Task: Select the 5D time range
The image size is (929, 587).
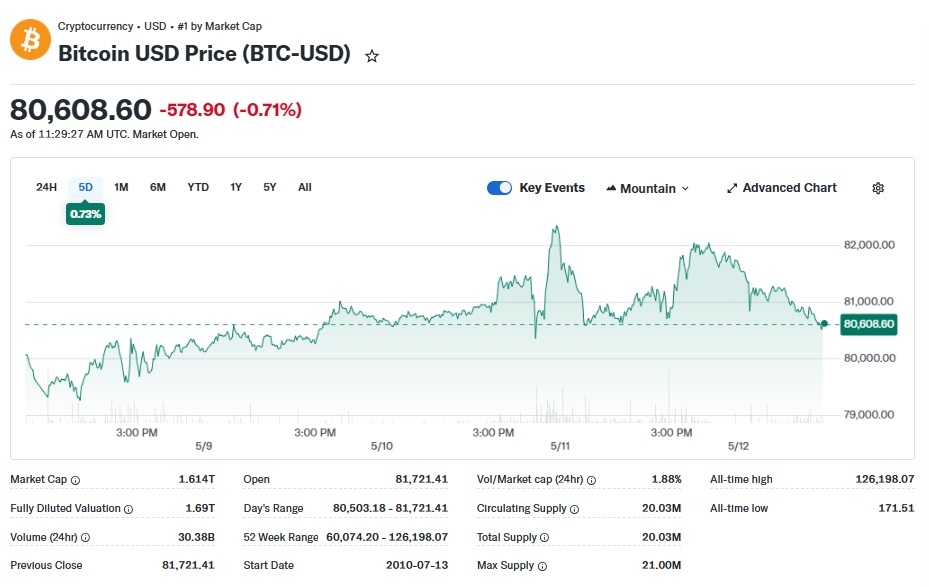Action: coord(85,187)
